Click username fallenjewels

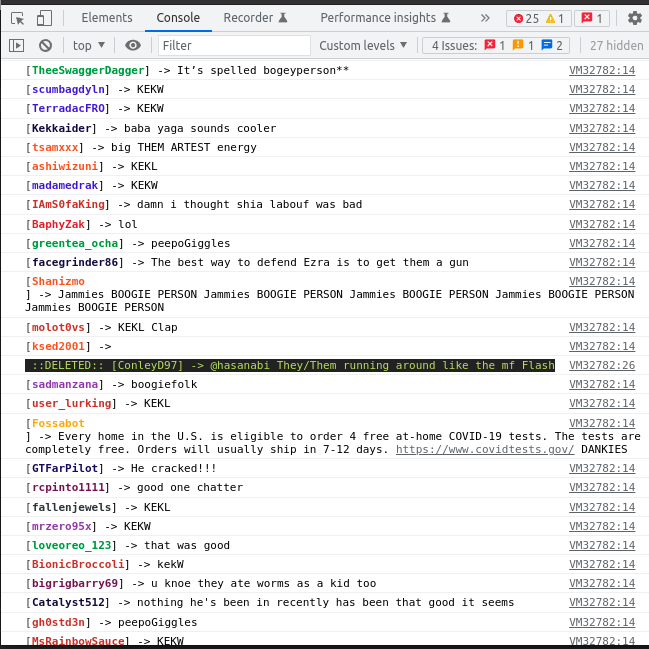pos(72,507)
